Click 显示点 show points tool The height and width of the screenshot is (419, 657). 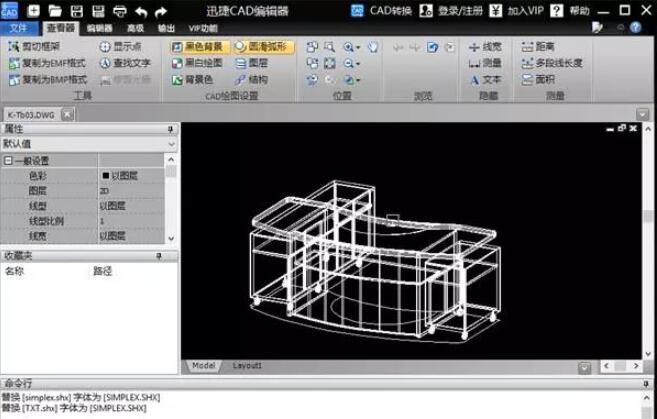[x=120, y=47]
